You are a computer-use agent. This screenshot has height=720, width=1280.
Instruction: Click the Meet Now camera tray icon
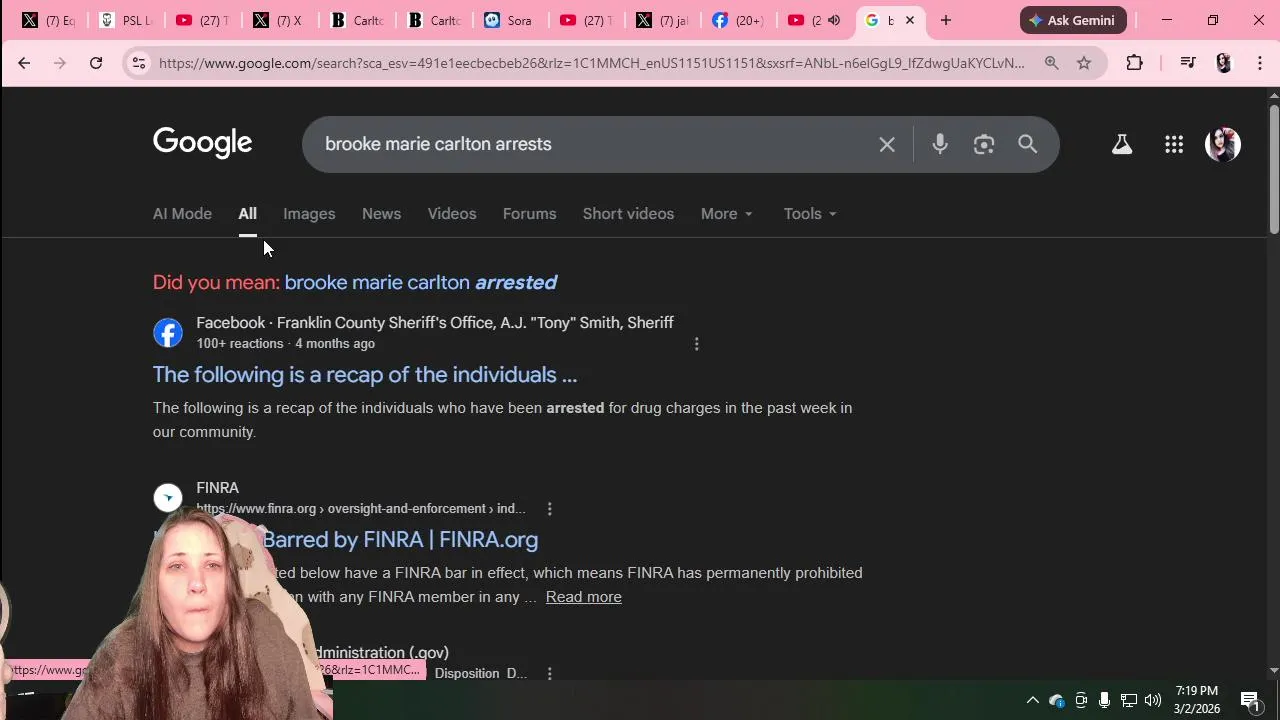[1081, 700]
